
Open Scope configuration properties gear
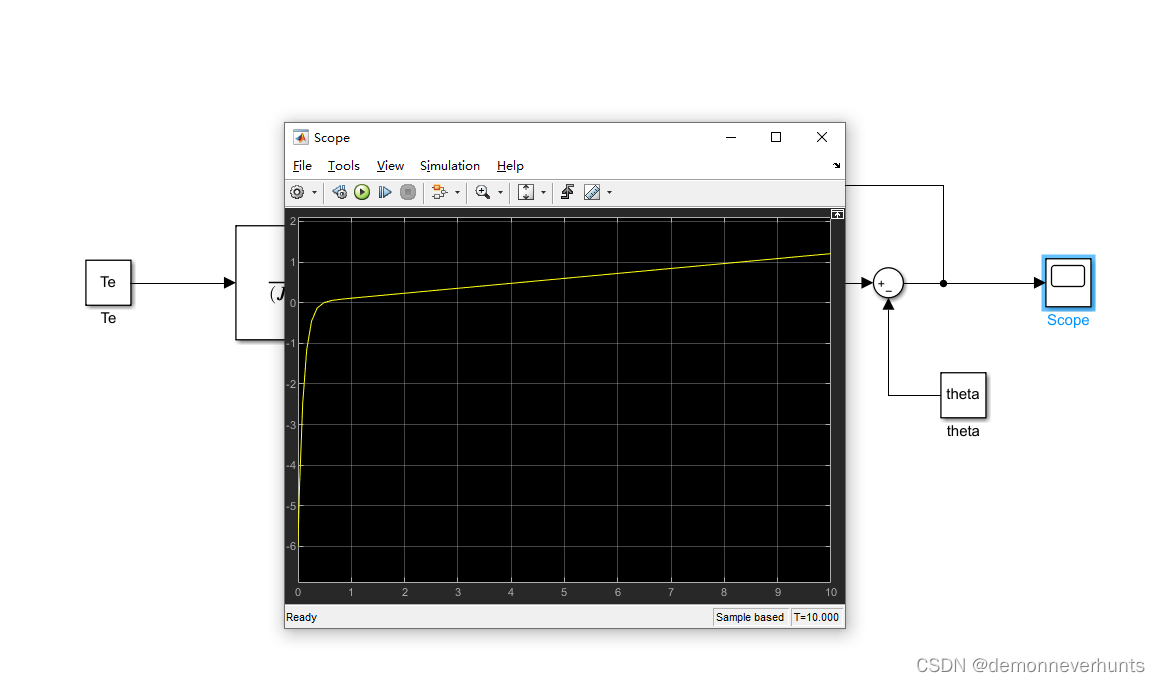tap(297, 192)
